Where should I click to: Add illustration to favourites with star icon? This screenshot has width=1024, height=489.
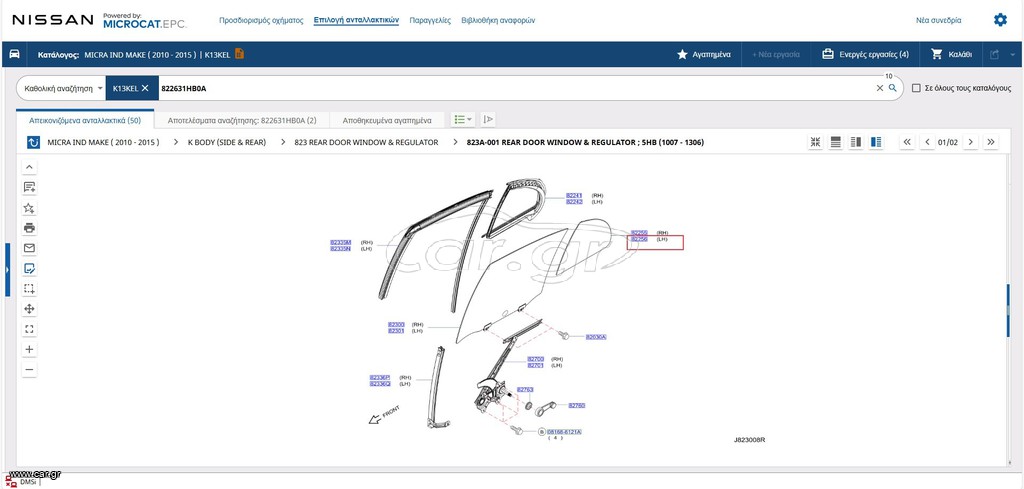coord(29,208)
